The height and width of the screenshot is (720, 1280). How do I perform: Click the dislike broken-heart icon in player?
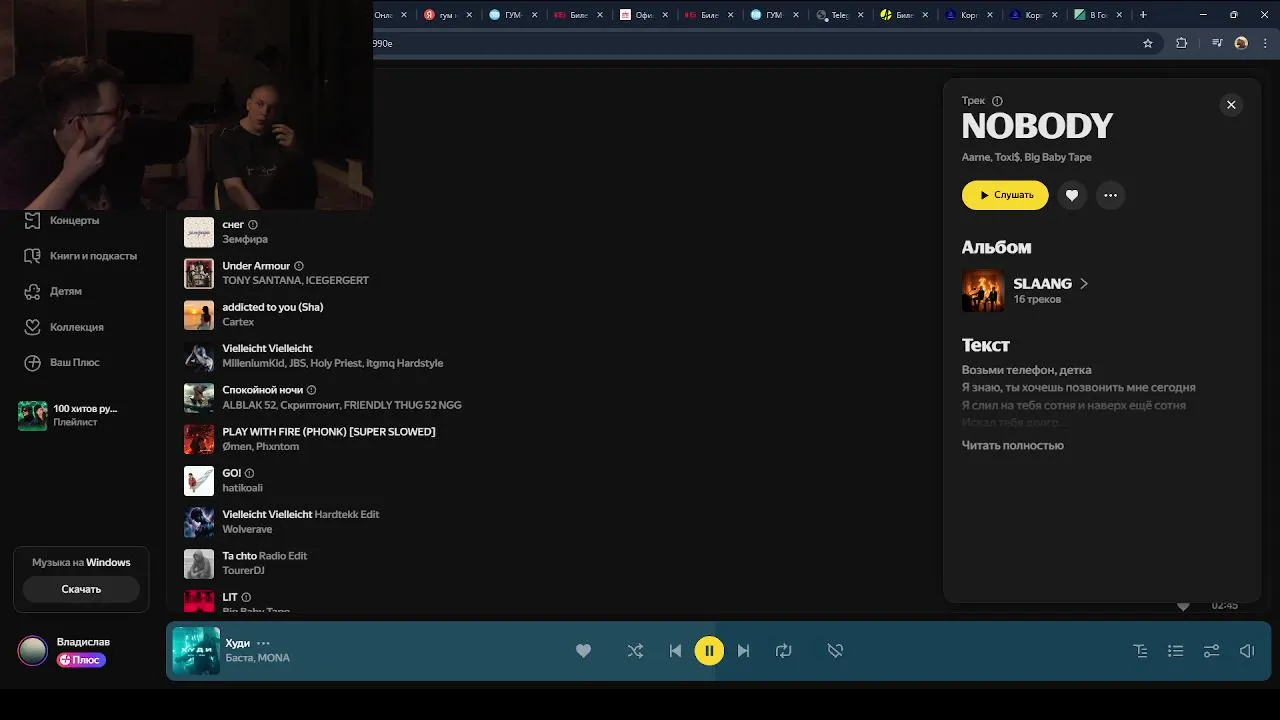pos(835,651)
